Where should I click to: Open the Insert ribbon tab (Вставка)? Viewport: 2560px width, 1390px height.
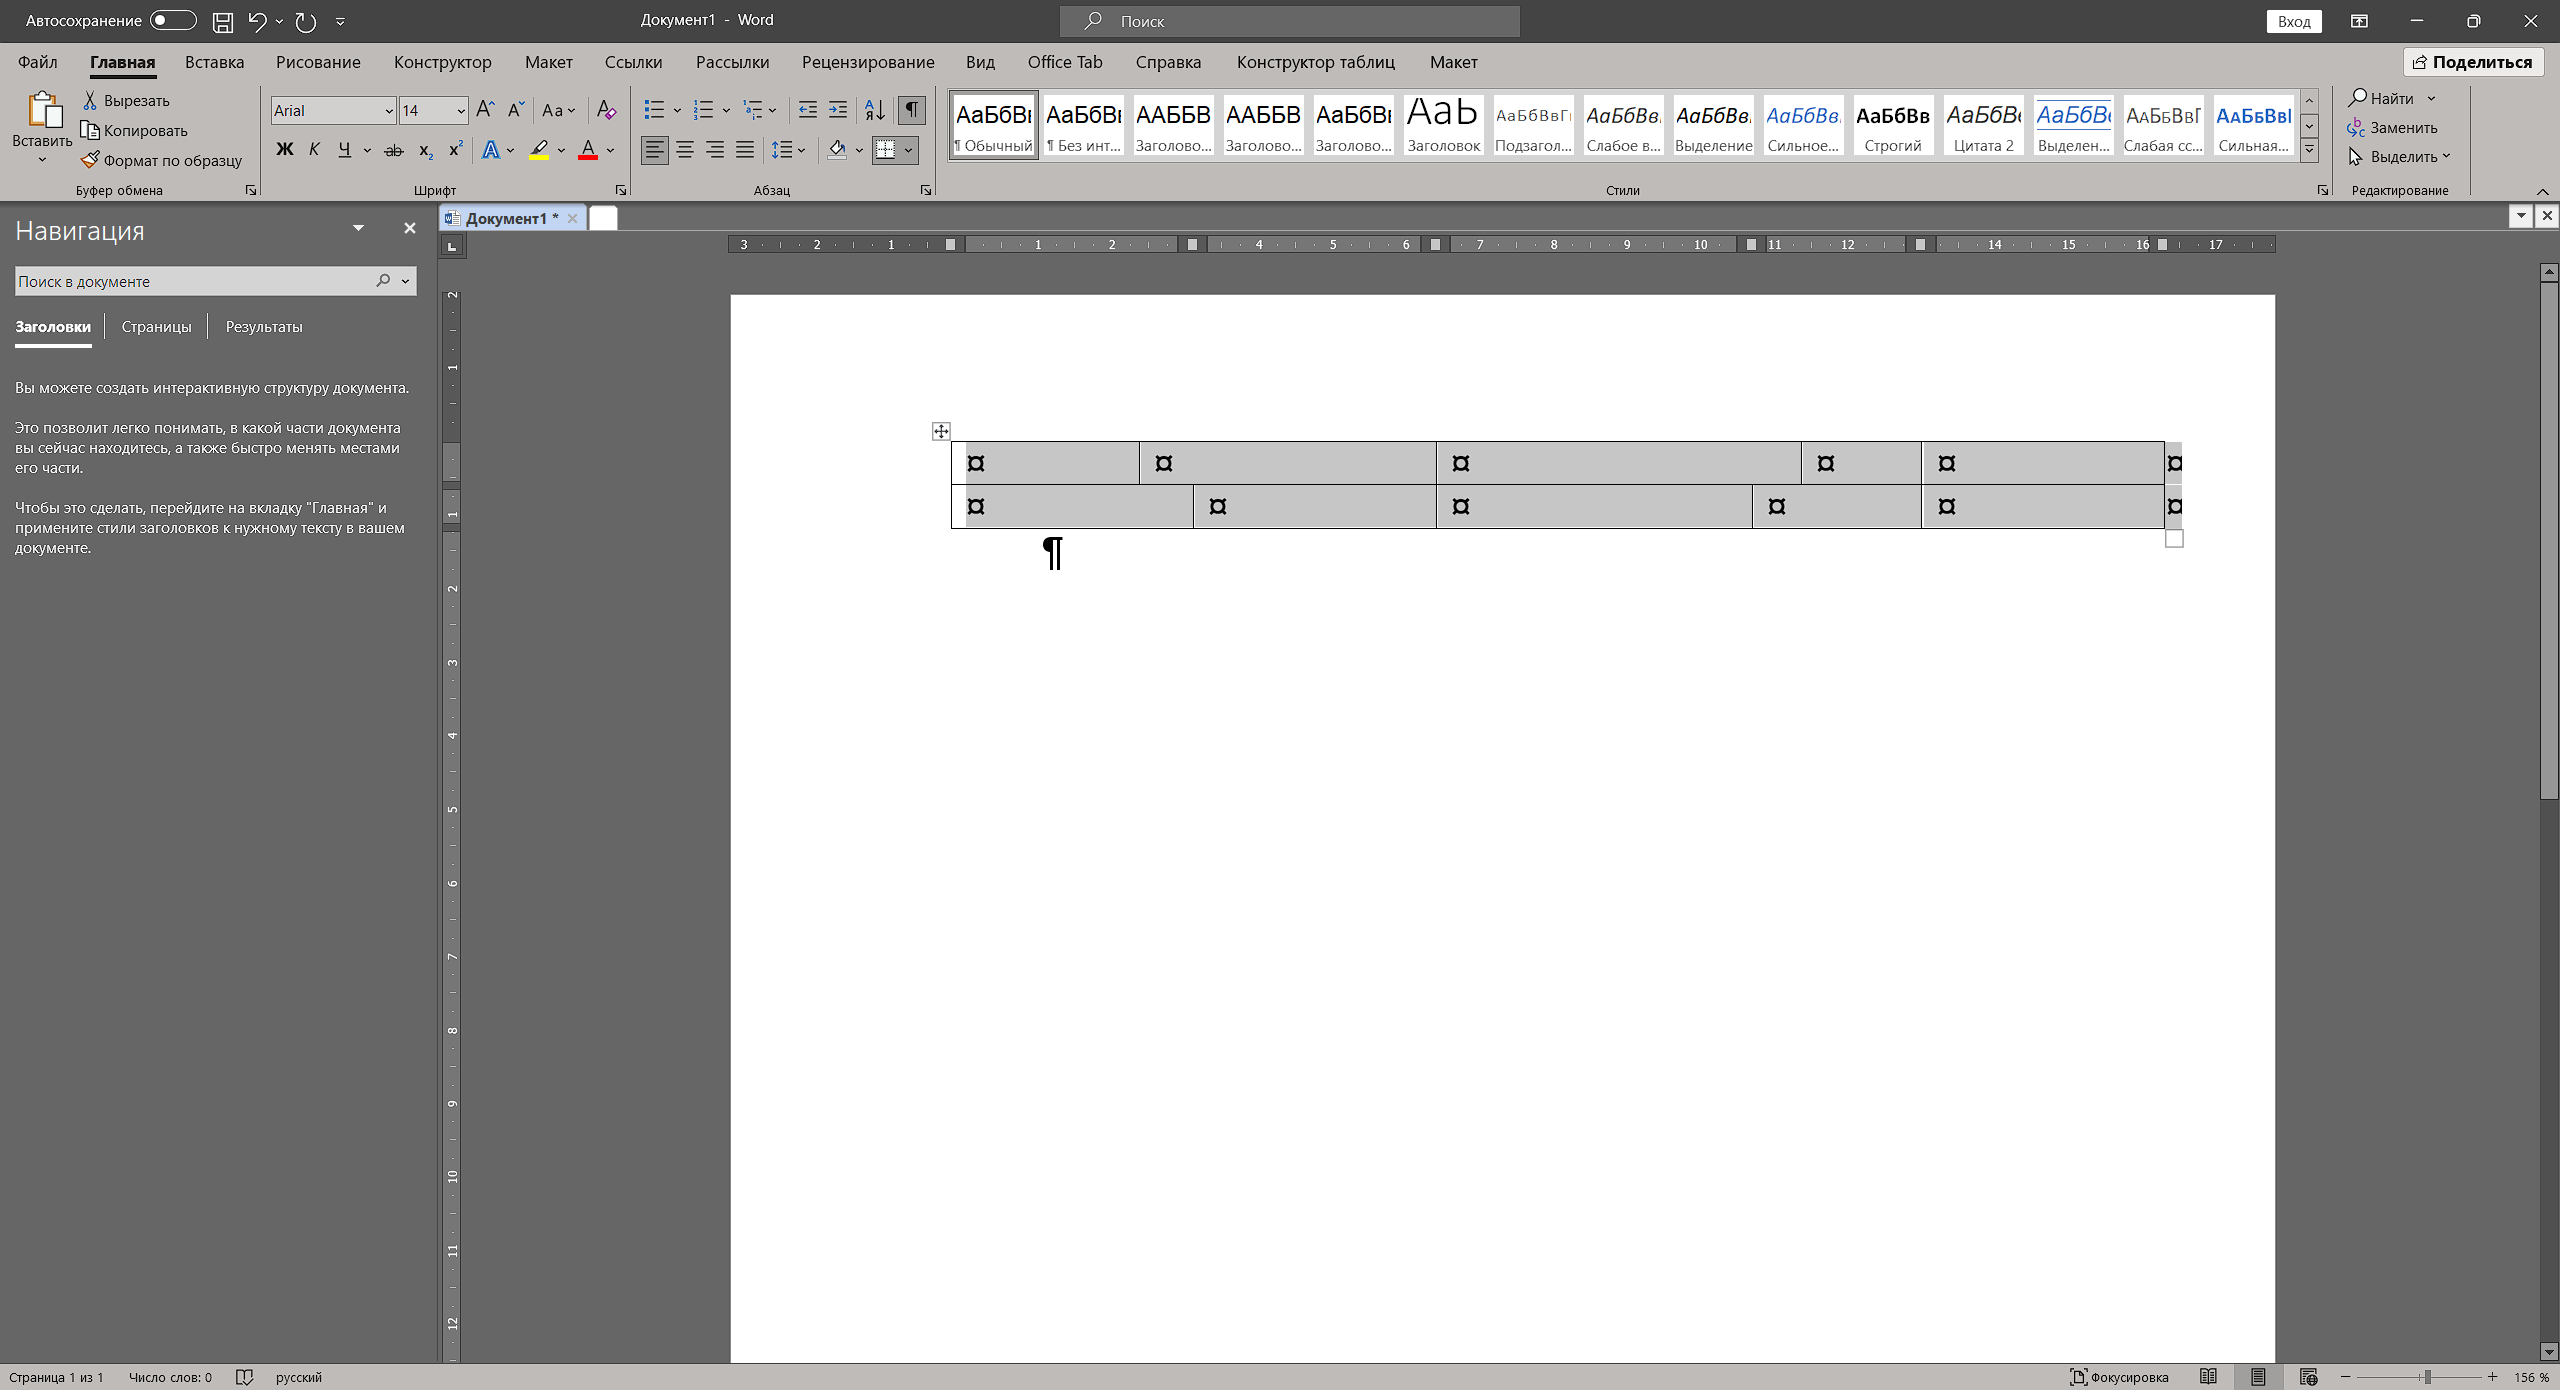tap(214, 62)
